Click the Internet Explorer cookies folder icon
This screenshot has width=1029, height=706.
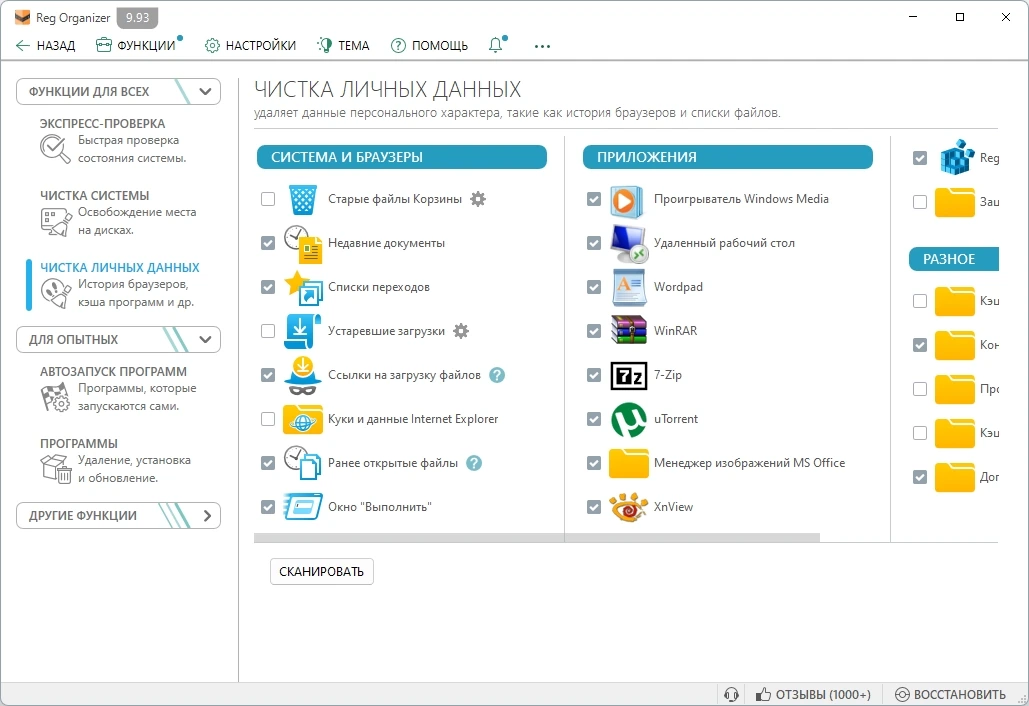pos(303,419)
